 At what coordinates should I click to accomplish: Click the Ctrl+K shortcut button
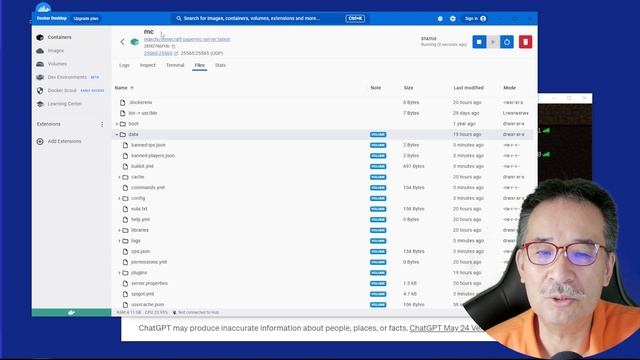pyautogui.click(x=355, y=18)
